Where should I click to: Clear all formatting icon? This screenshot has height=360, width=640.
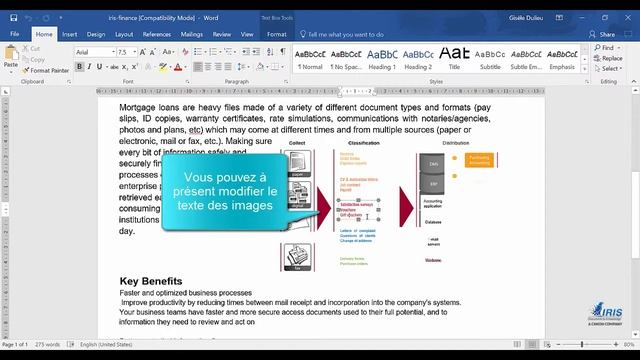(x=185, y=52)
